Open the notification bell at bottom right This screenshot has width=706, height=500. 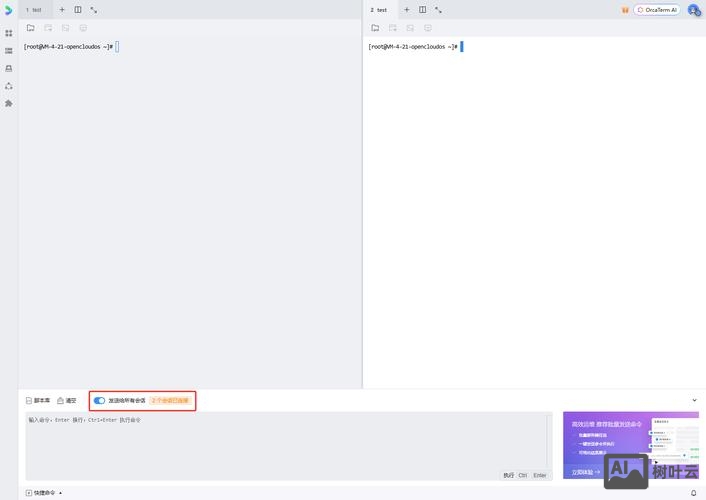[x=694, y=493]
